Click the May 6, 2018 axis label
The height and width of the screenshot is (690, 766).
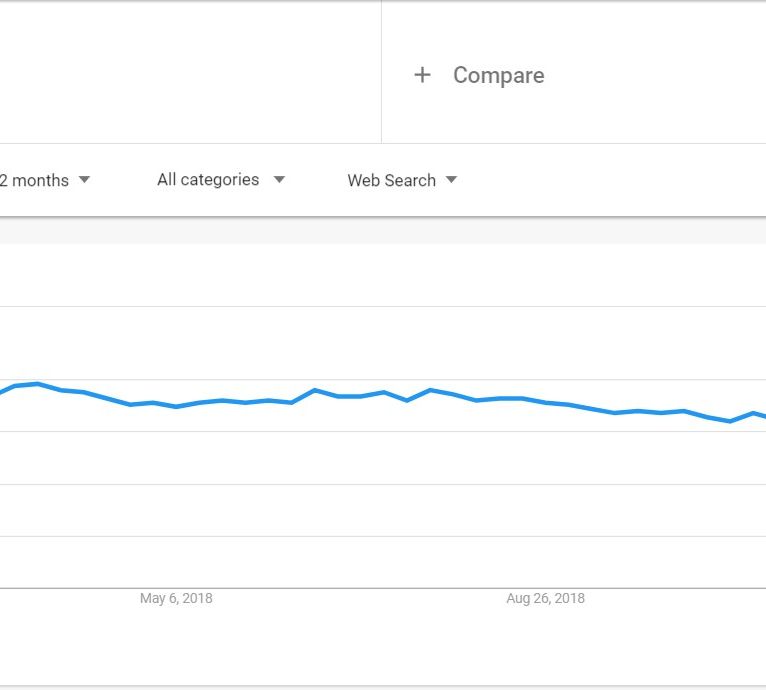176,598
